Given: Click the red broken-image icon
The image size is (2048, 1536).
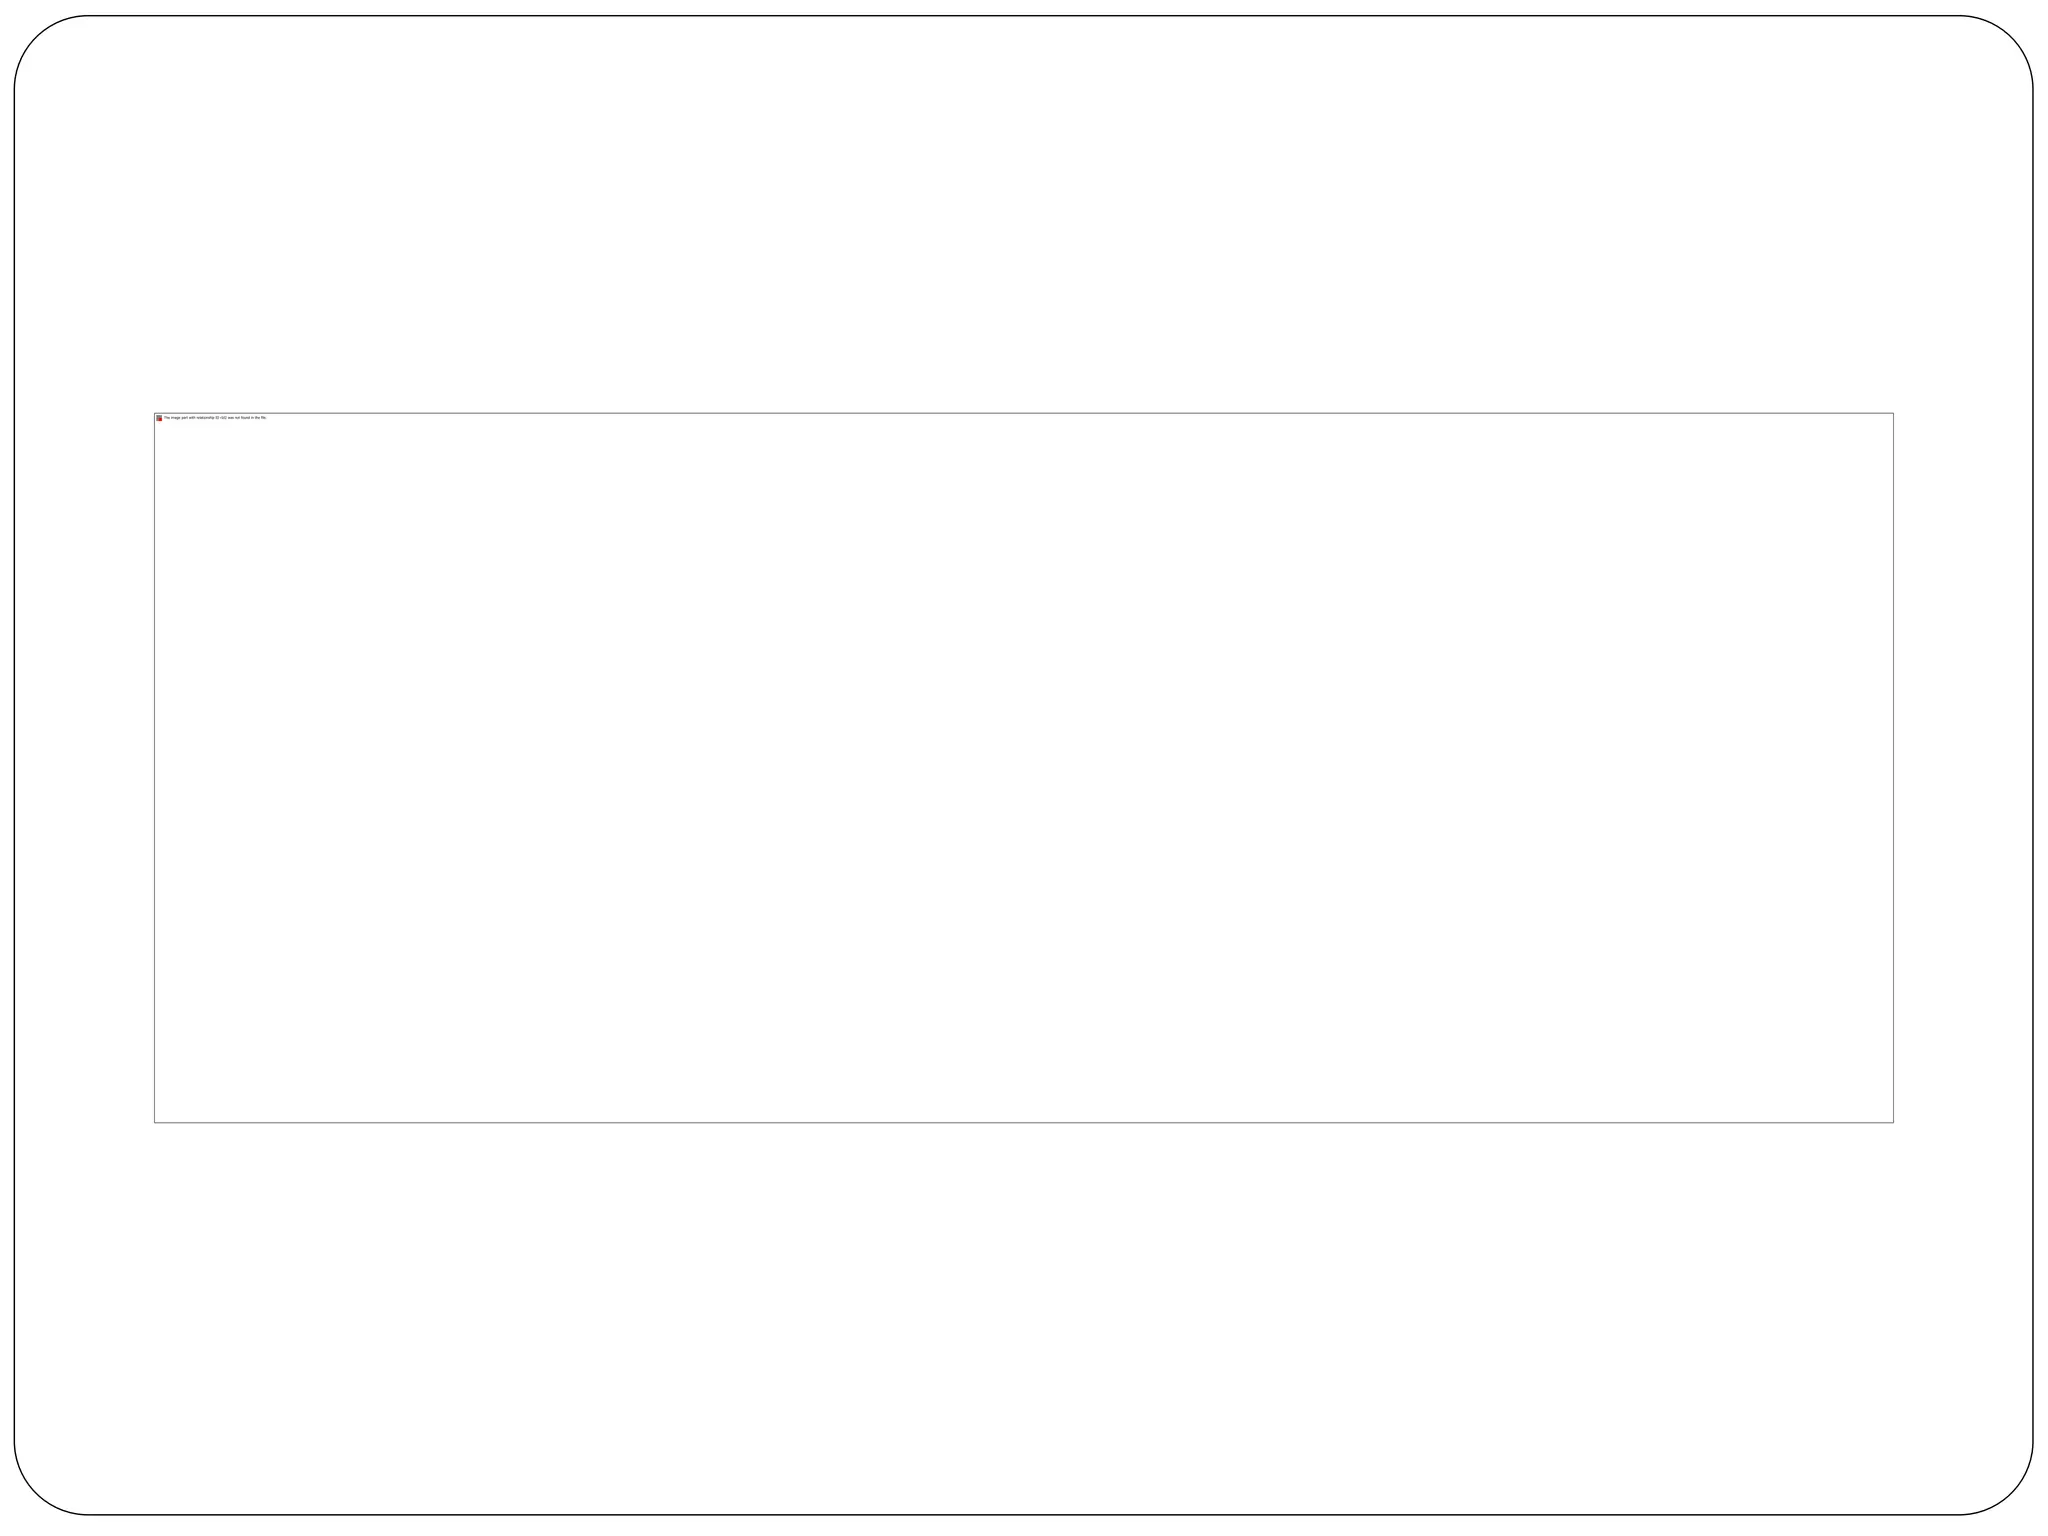Looking at the screenshot, I should point(159,418).
